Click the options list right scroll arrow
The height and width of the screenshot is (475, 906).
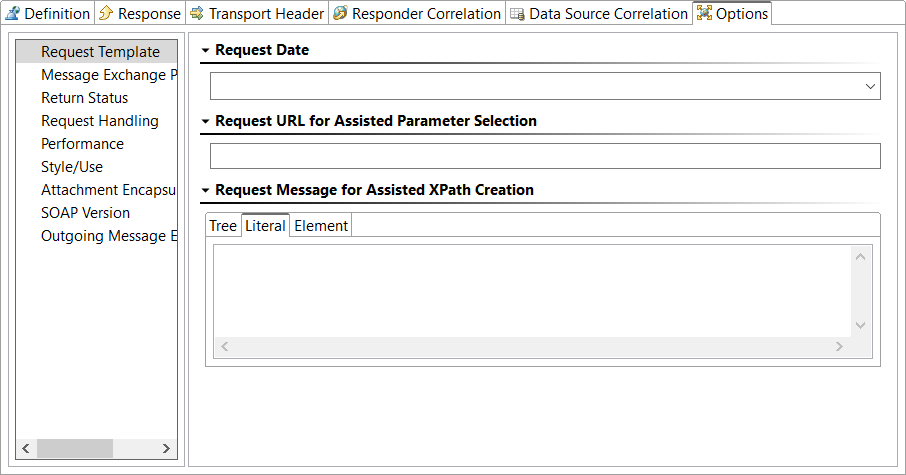166,448
